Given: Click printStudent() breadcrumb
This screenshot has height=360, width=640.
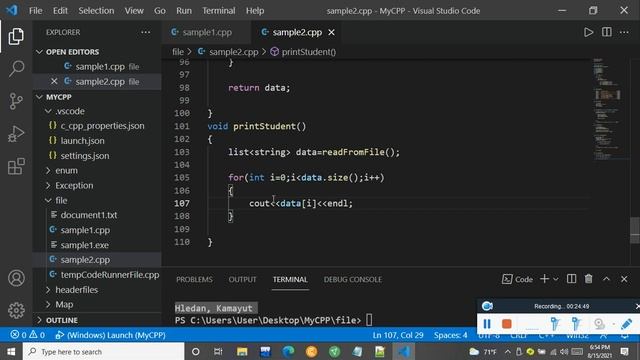Looking at the screenshot, I should (304, 52).
